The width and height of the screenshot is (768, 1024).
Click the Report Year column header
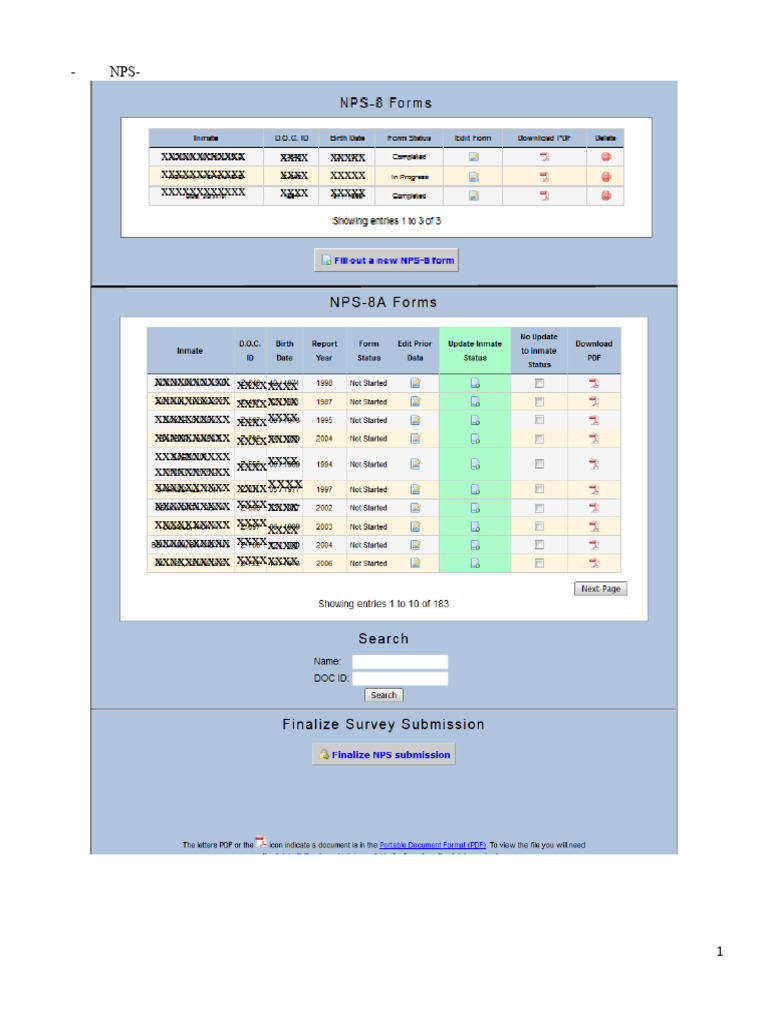click(325, 351)
